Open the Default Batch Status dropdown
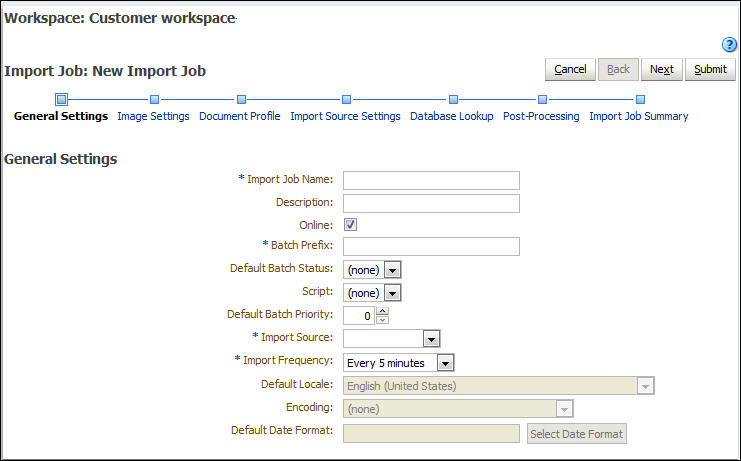The width and height of the screenshot is (741, 461). (392, 270)
